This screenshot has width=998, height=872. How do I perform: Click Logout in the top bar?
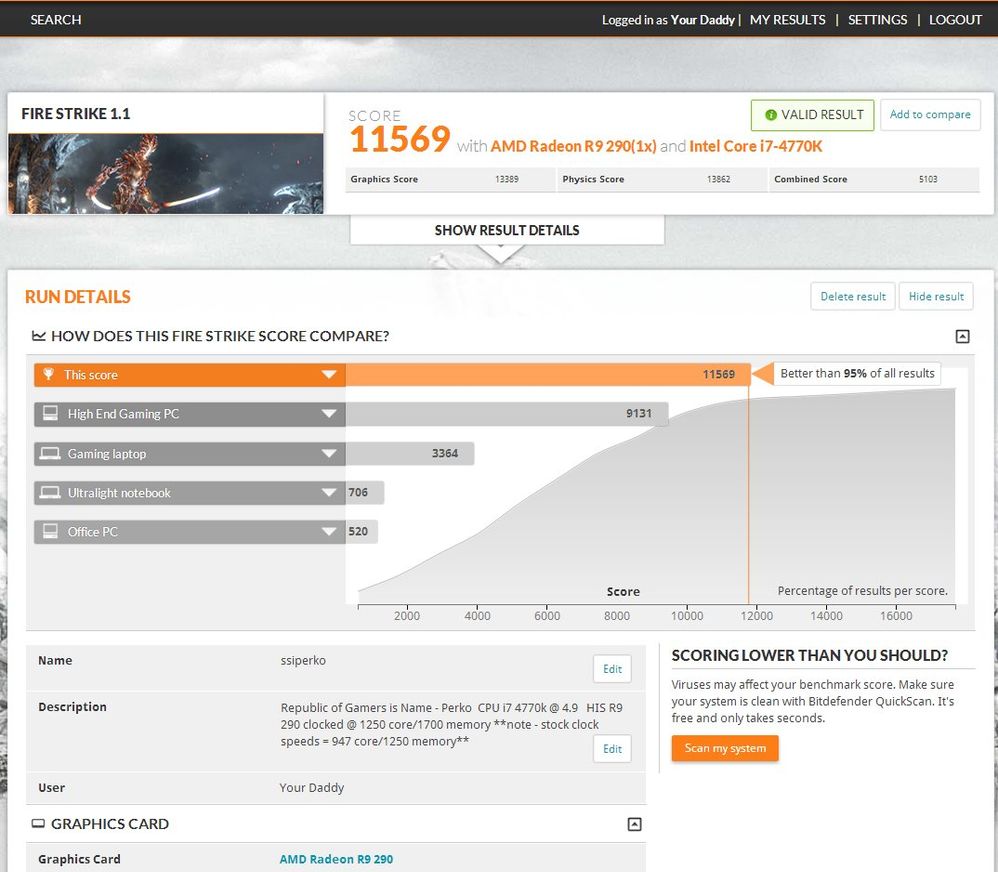tap(955, 20)
